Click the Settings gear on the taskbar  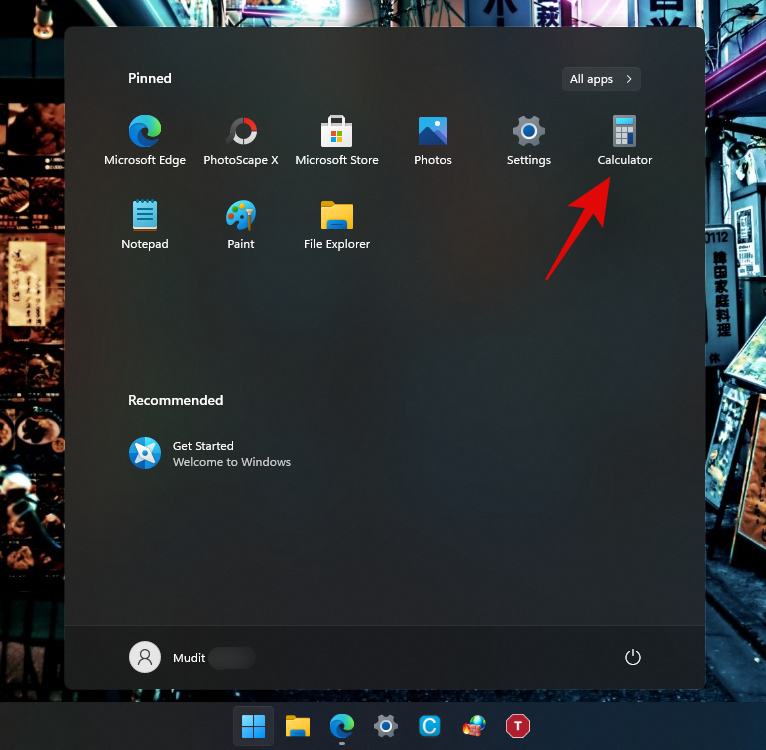click(x=386, y=726)
